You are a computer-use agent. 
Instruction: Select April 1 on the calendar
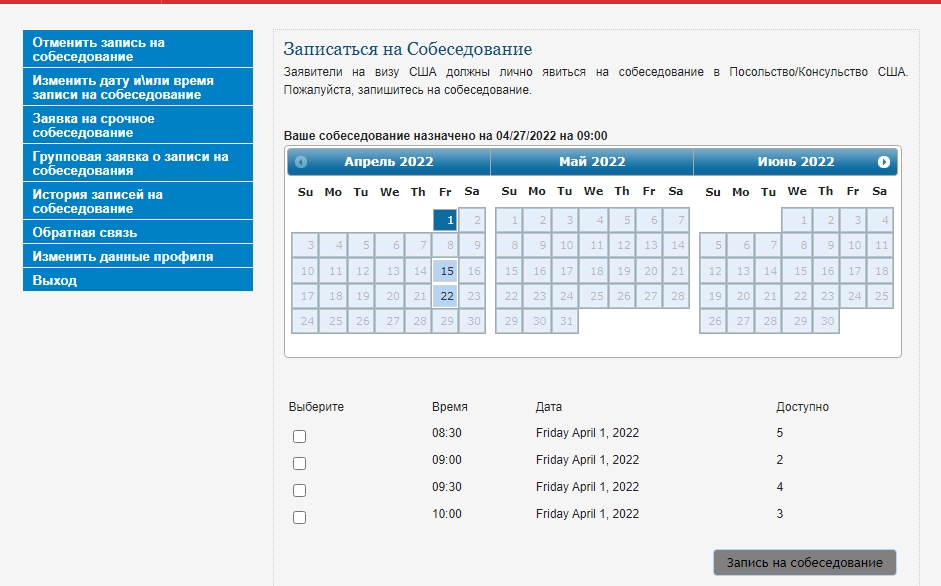[x=445, y=220]
